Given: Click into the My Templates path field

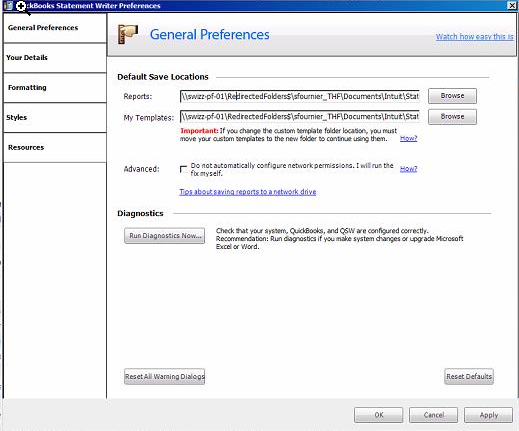Looking at the screenshot, I should [300, 117].
